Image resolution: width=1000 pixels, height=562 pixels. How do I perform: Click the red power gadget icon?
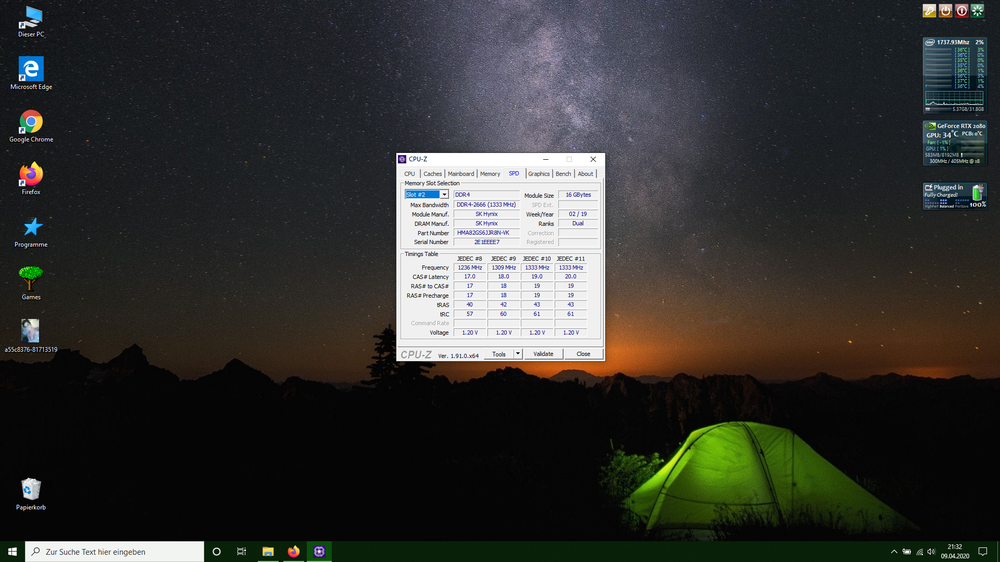click(x=961, y=11)
